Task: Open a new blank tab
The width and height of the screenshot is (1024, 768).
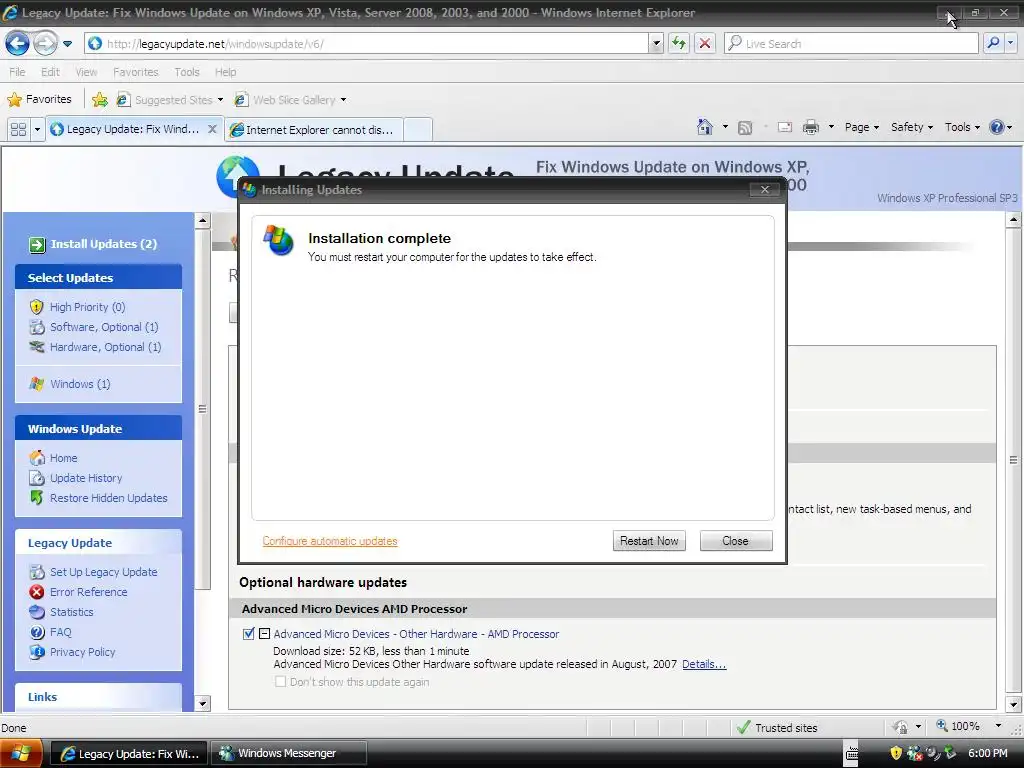Action: [x=418, y=129]
